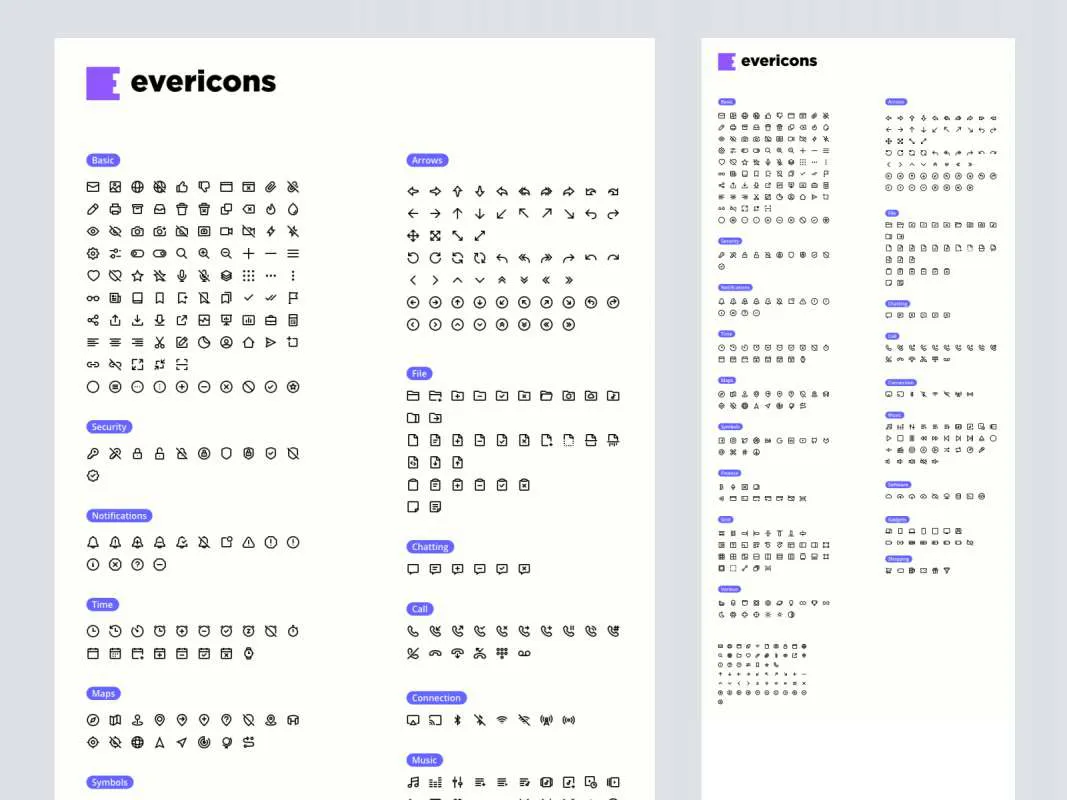Click the hamburger menu three-lines icon

point(293,254)
